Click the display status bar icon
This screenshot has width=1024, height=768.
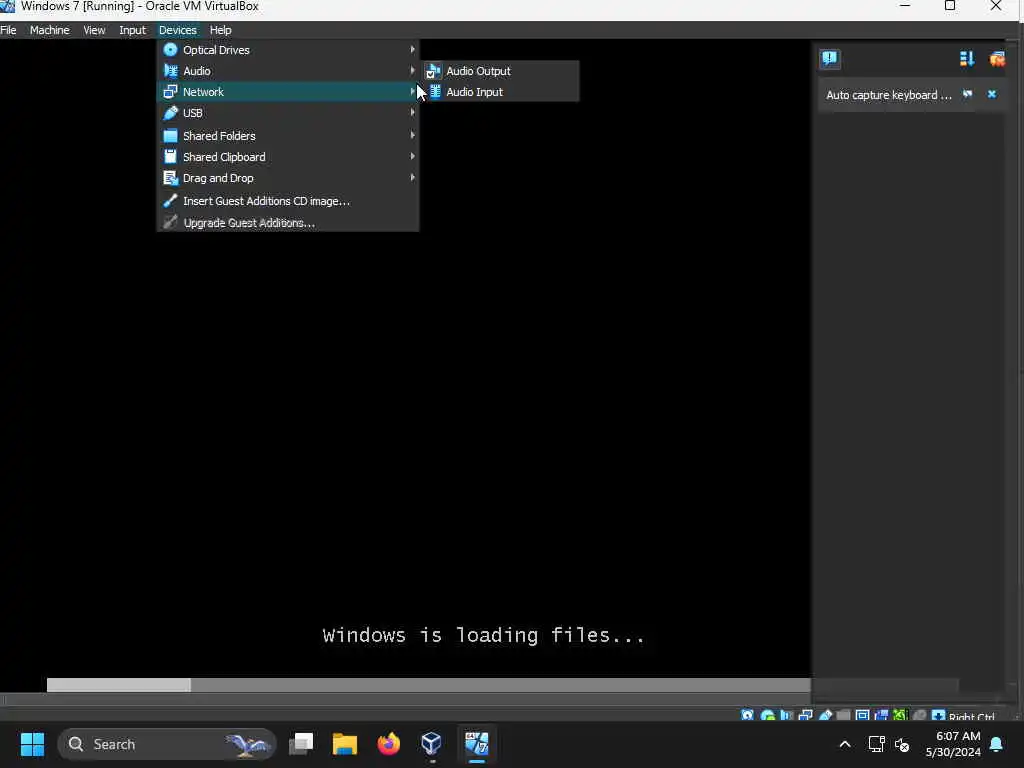click(x=862, y=715)
